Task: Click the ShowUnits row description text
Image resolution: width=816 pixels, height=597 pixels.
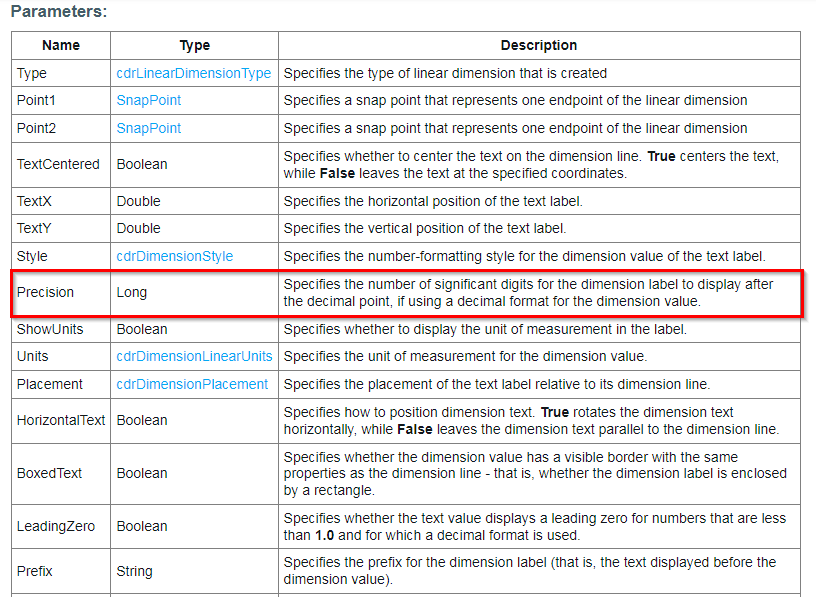Action: click(485, 329)
